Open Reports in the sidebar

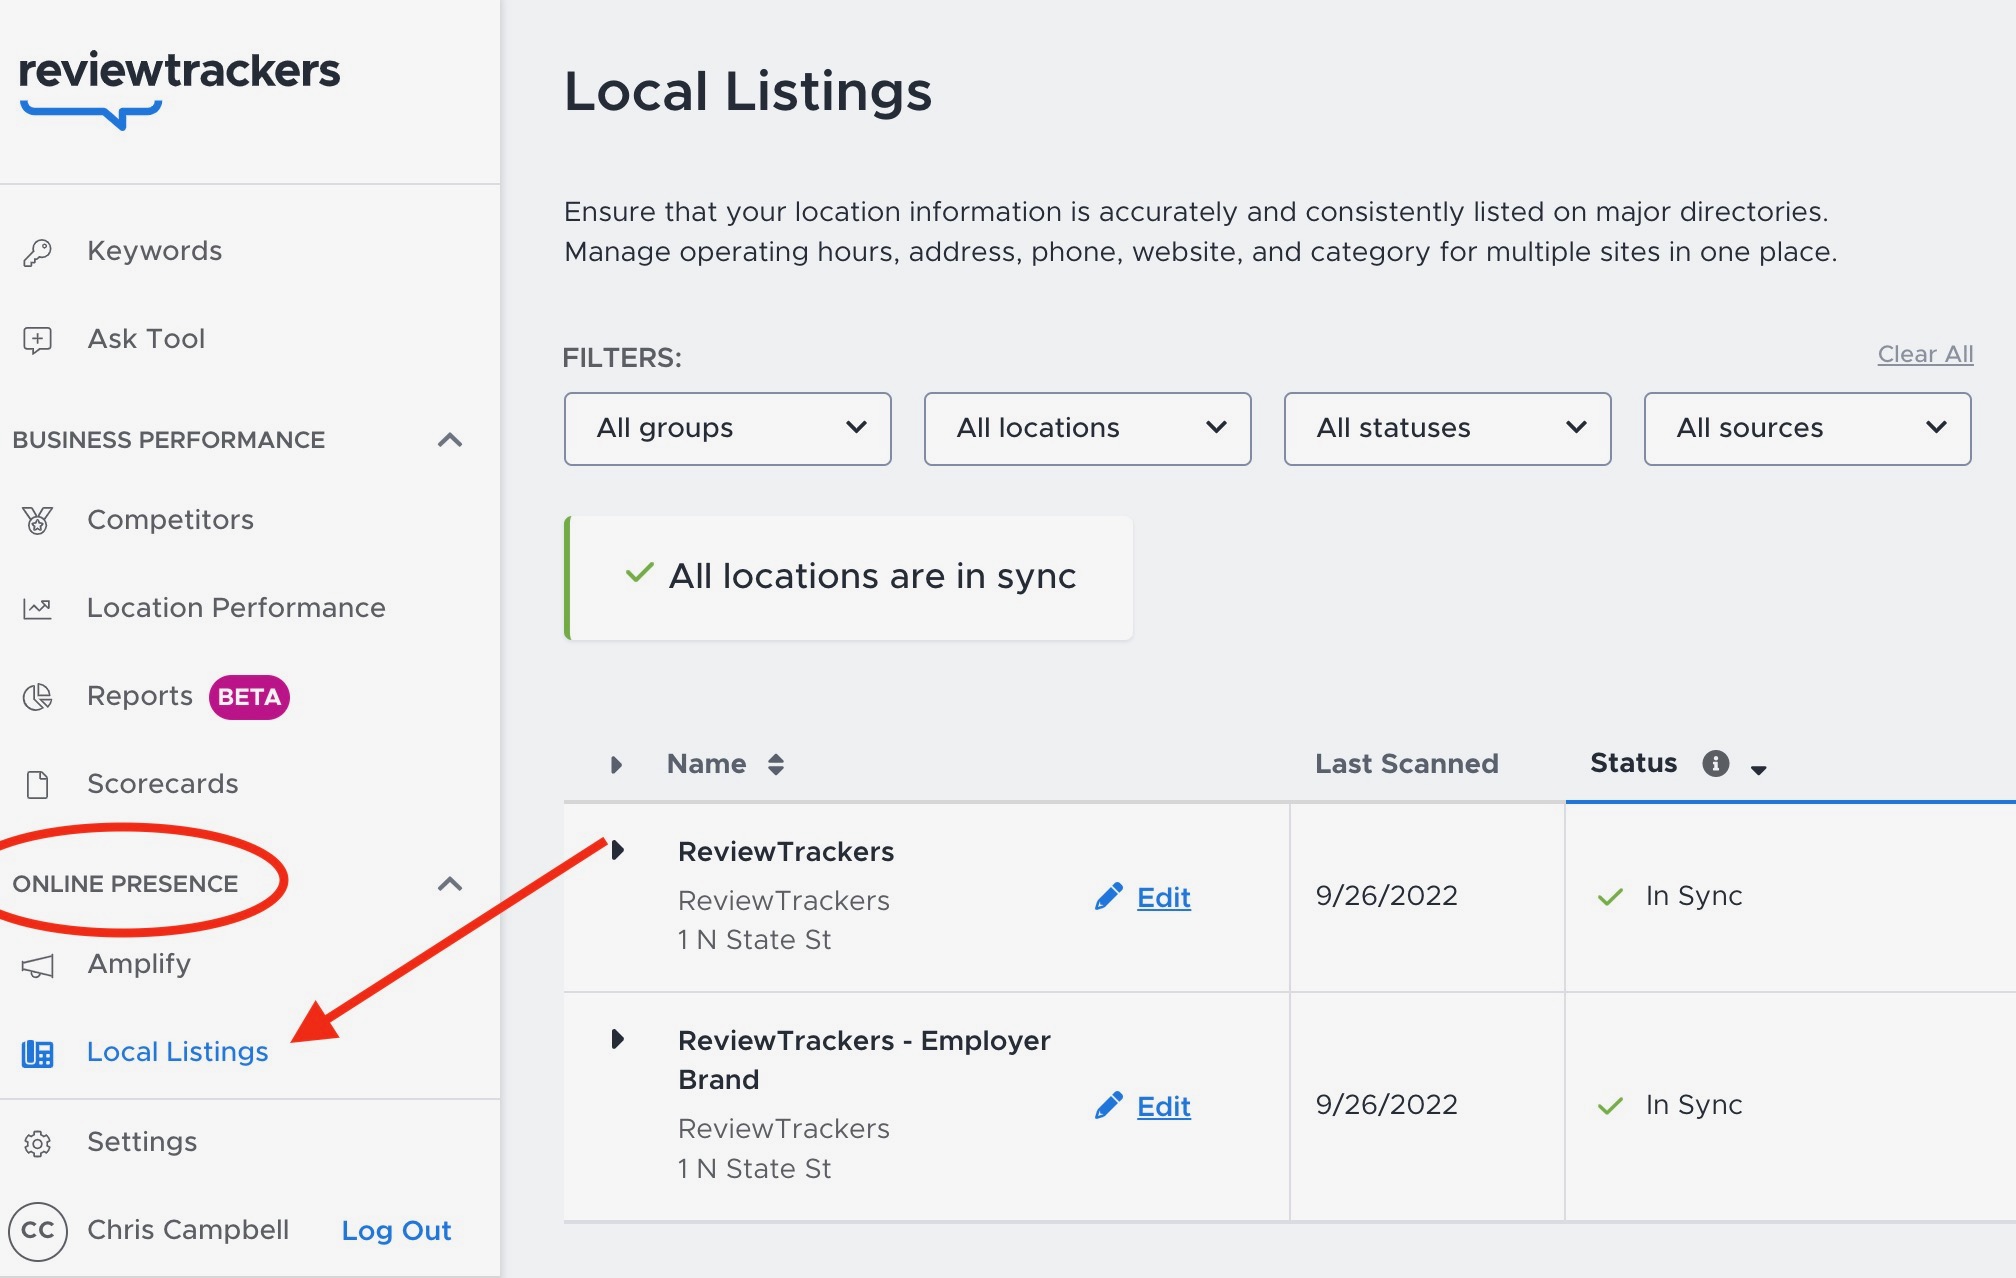click(140, 696)
